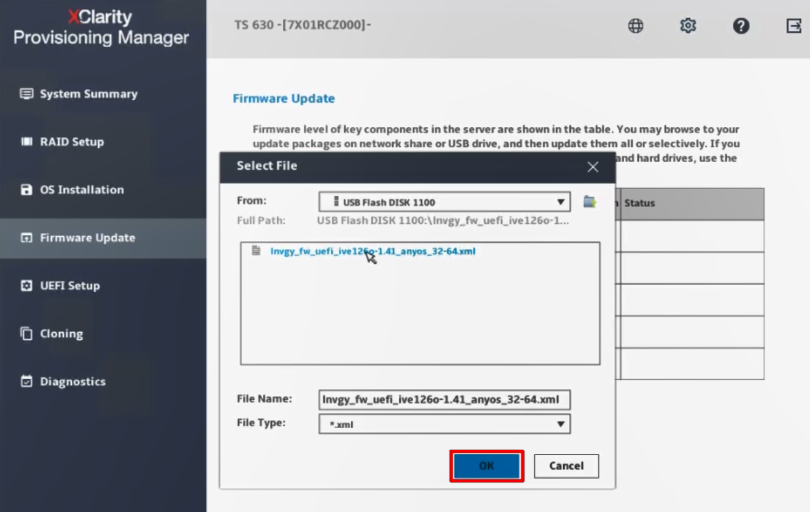Click the File Name text field

click(444, 400)
